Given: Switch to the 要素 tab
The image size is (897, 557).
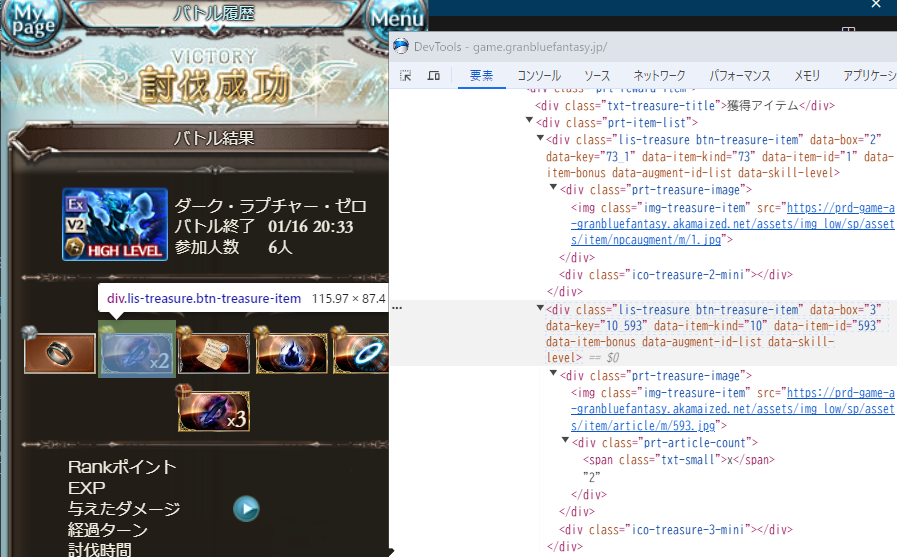Looking at the screenshot, I should (481, 75).
